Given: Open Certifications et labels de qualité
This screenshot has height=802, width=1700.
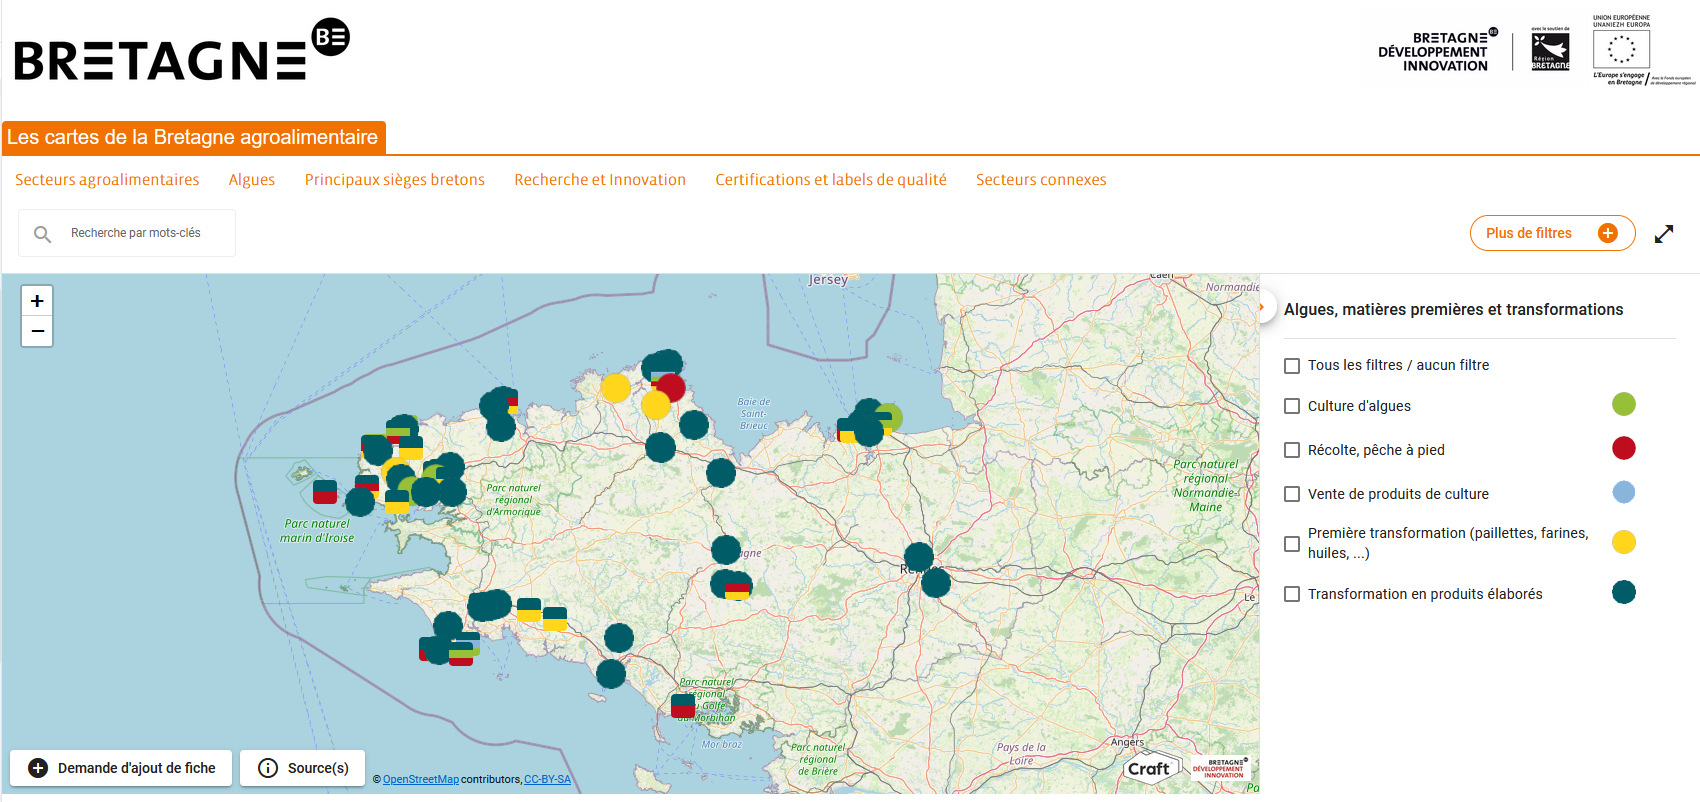Looking at the screenshot, I should (x=831, y=180).
